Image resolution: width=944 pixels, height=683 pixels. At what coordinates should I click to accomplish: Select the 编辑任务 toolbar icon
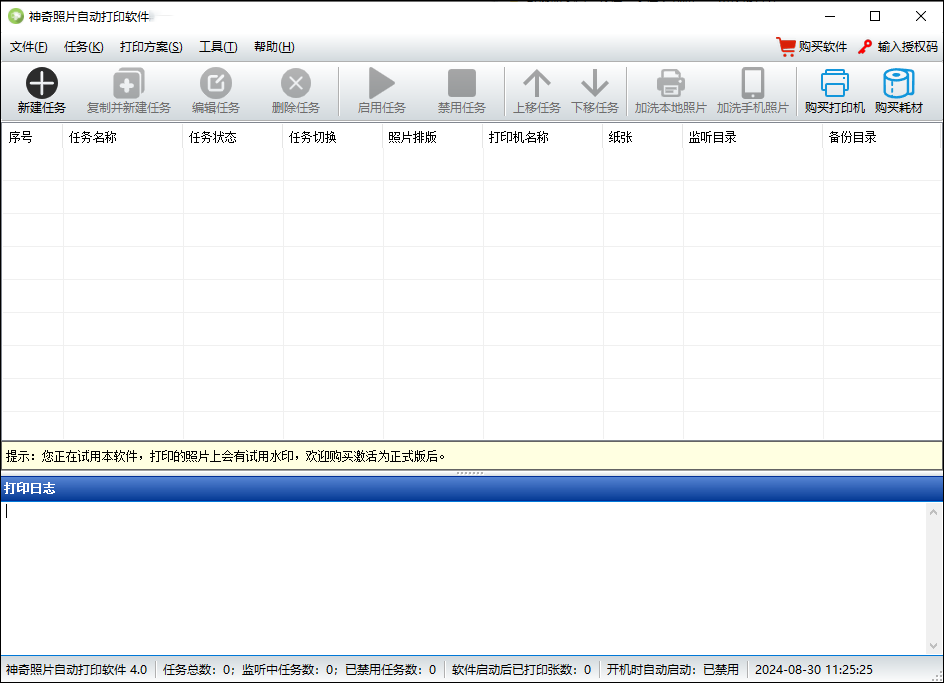(216, 83)
